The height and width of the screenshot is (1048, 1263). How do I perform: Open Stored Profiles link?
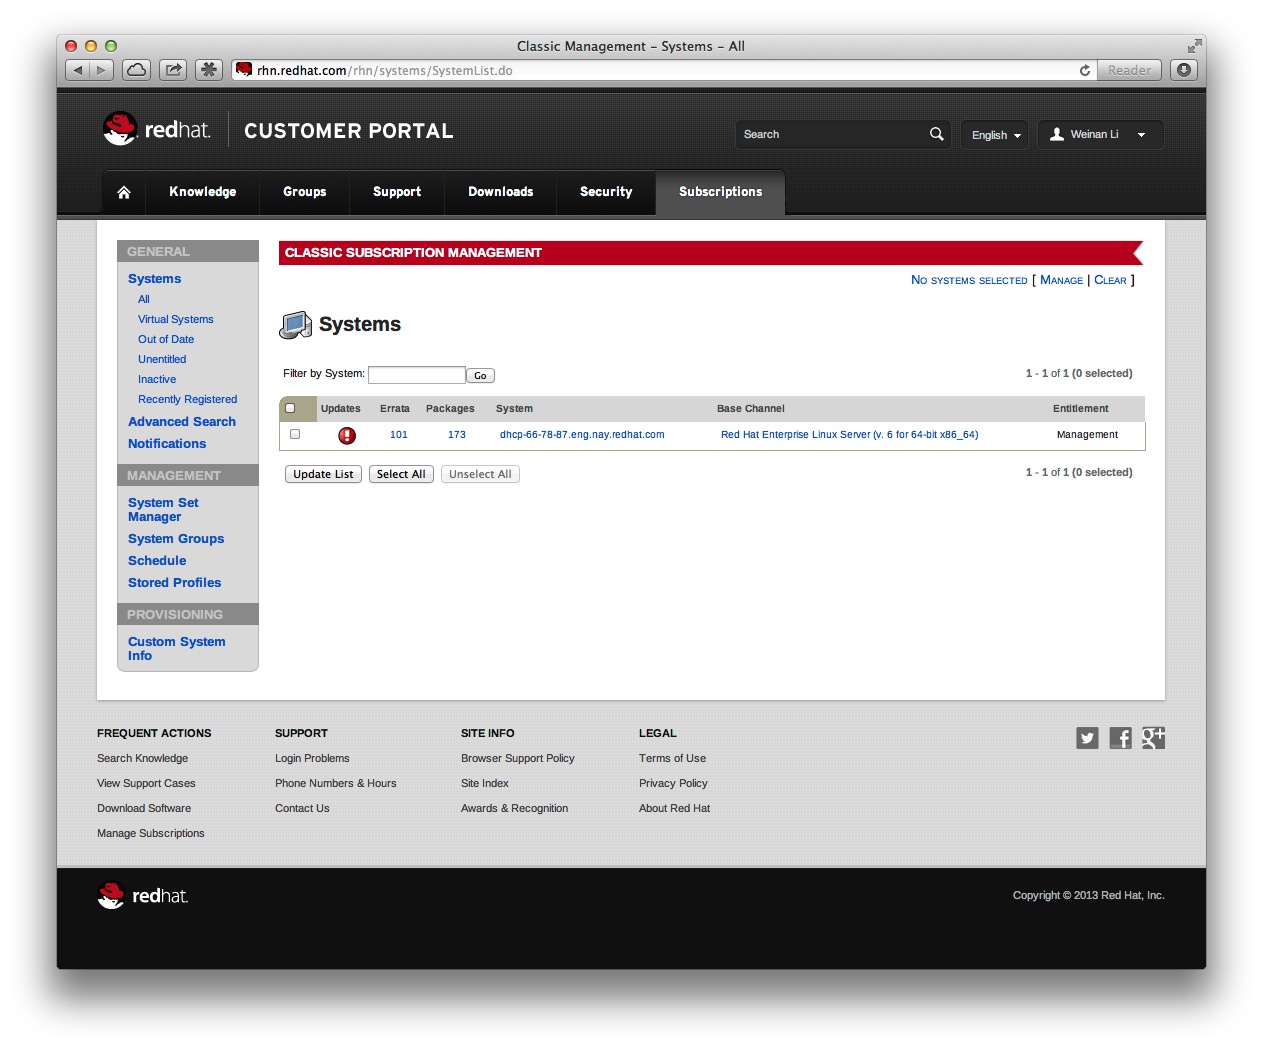(x=175, y=583)
